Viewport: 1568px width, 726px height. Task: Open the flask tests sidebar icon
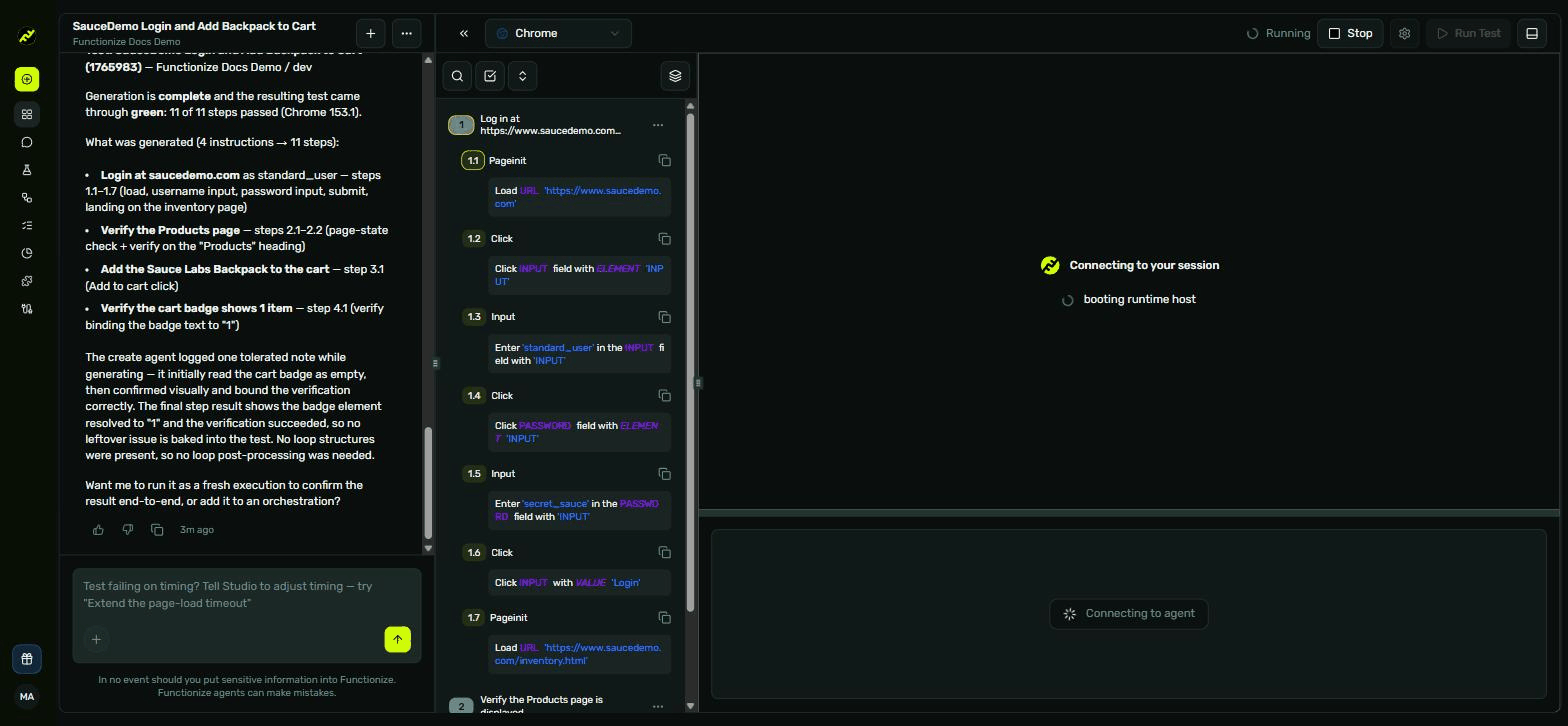pos(27,170)
